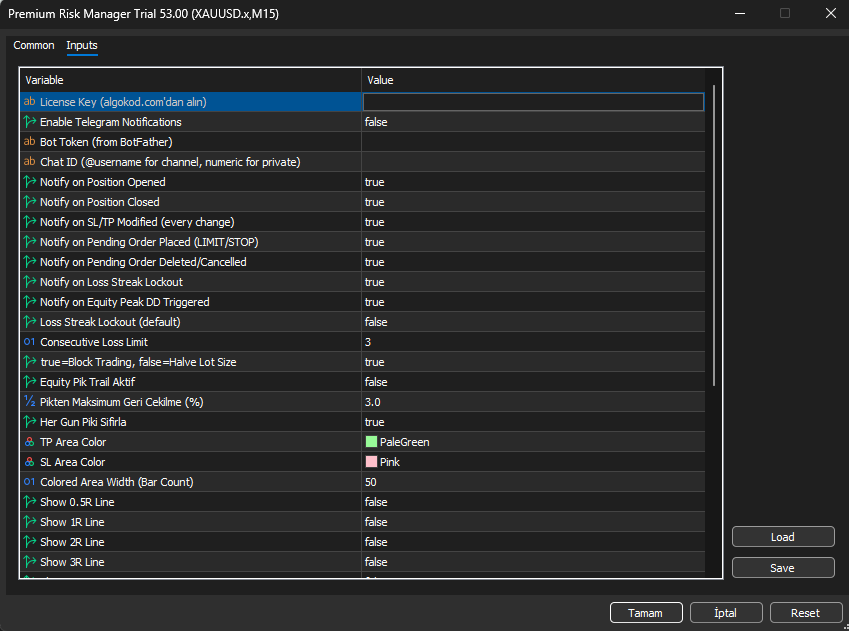Select the Inputs tab
Image resolution: width=849 pixels, height=631 pixels.
(82, 45)
